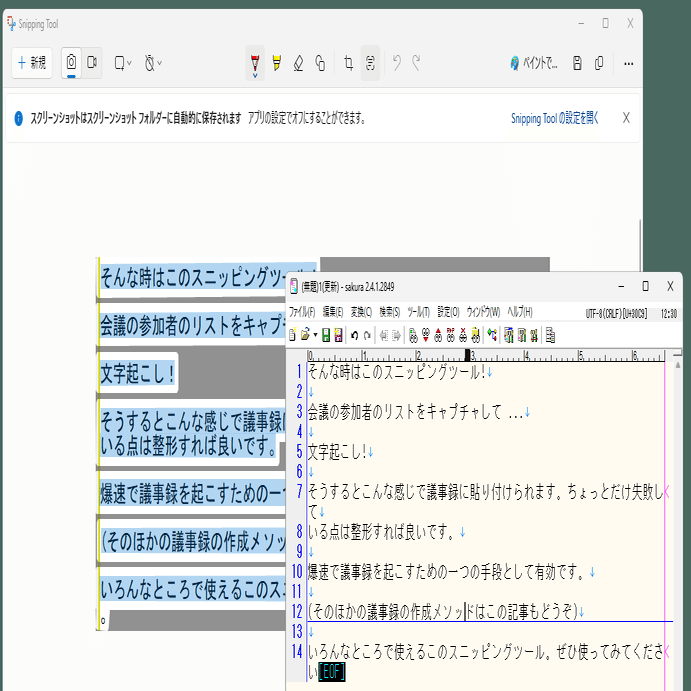
Task: Click the Snipping Tool vertical scrollbar
Action: tap(640, 245)
